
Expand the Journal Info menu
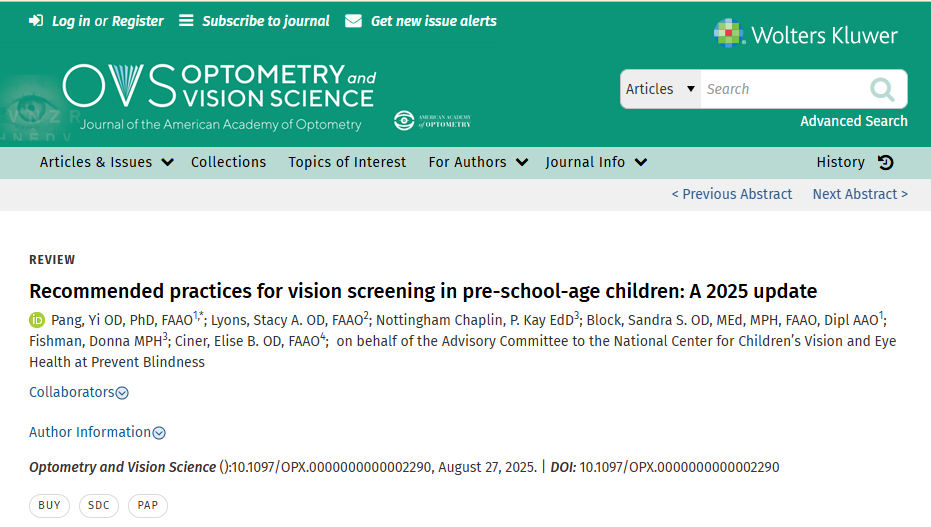[x=596, y=162]
